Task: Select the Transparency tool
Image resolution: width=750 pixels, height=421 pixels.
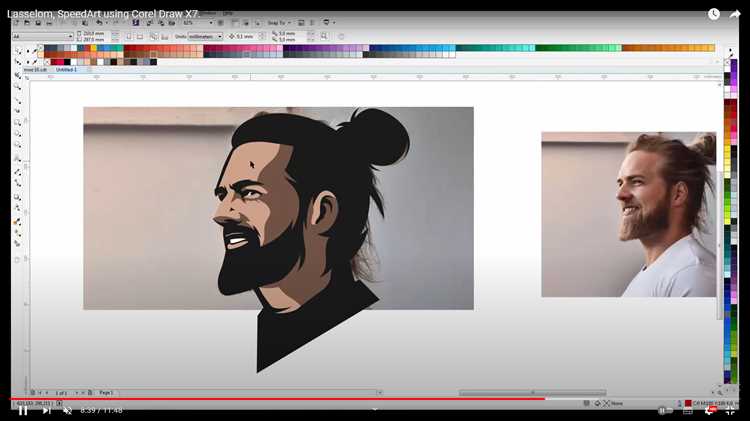Action: click(18, 209)
